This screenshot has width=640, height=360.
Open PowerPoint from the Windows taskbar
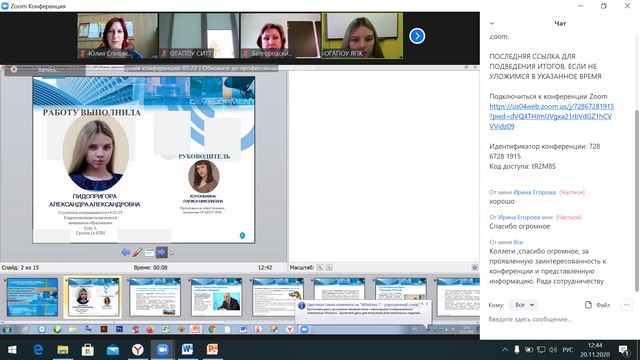point(212,349)
